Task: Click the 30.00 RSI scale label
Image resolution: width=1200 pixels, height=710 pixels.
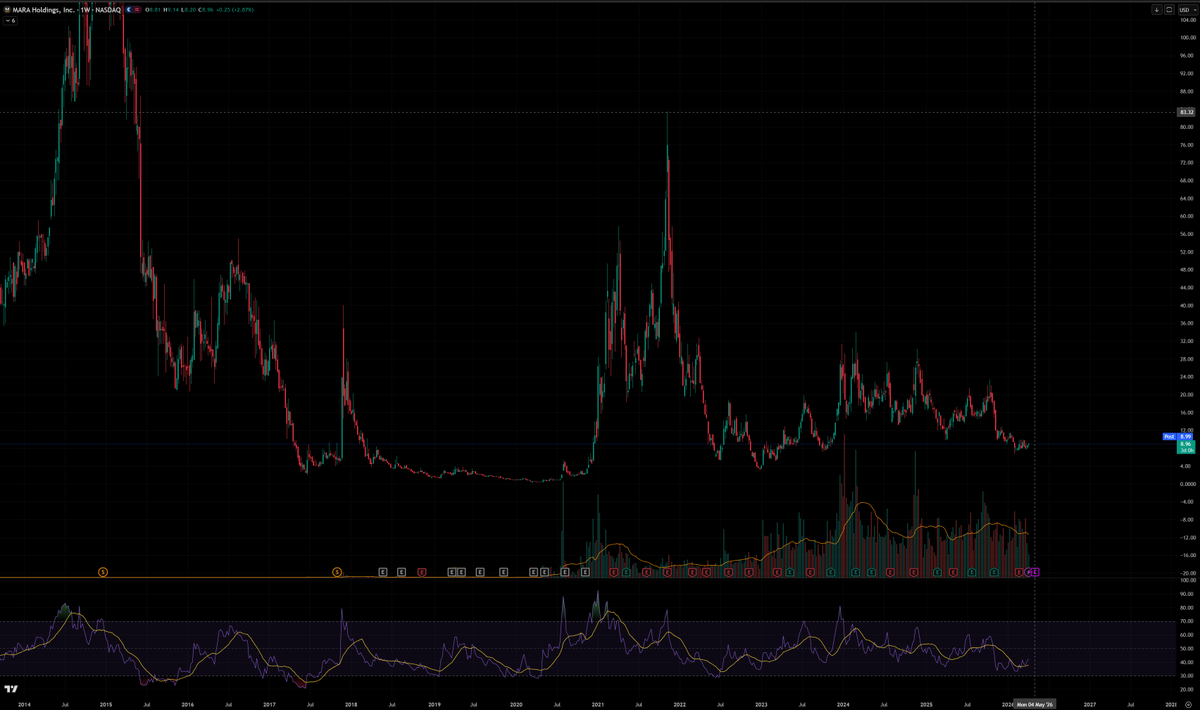Action: [1187, 676]
